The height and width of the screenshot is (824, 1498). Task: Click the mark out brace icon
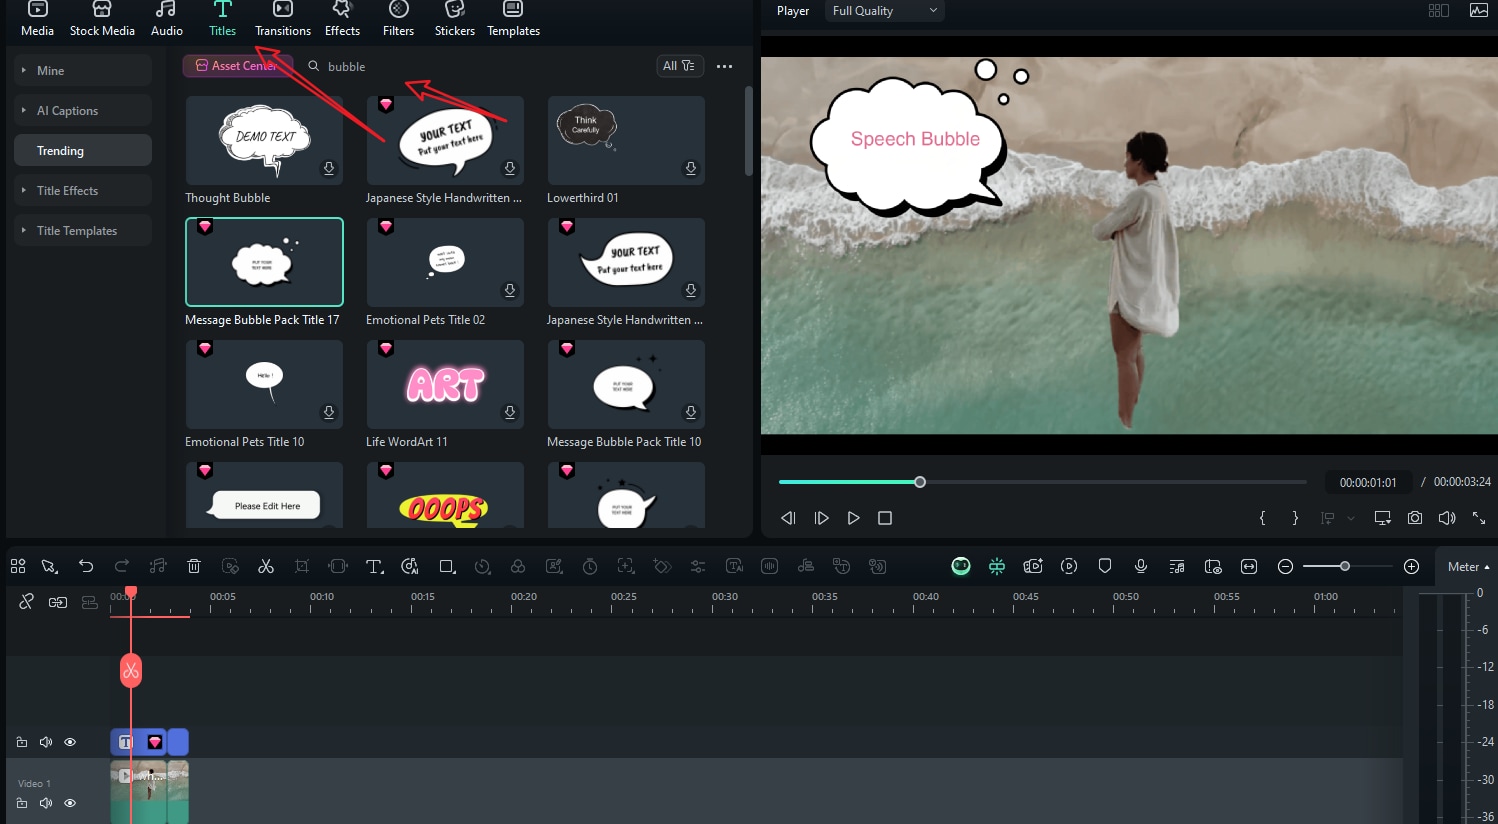[x=1295, y=518]
